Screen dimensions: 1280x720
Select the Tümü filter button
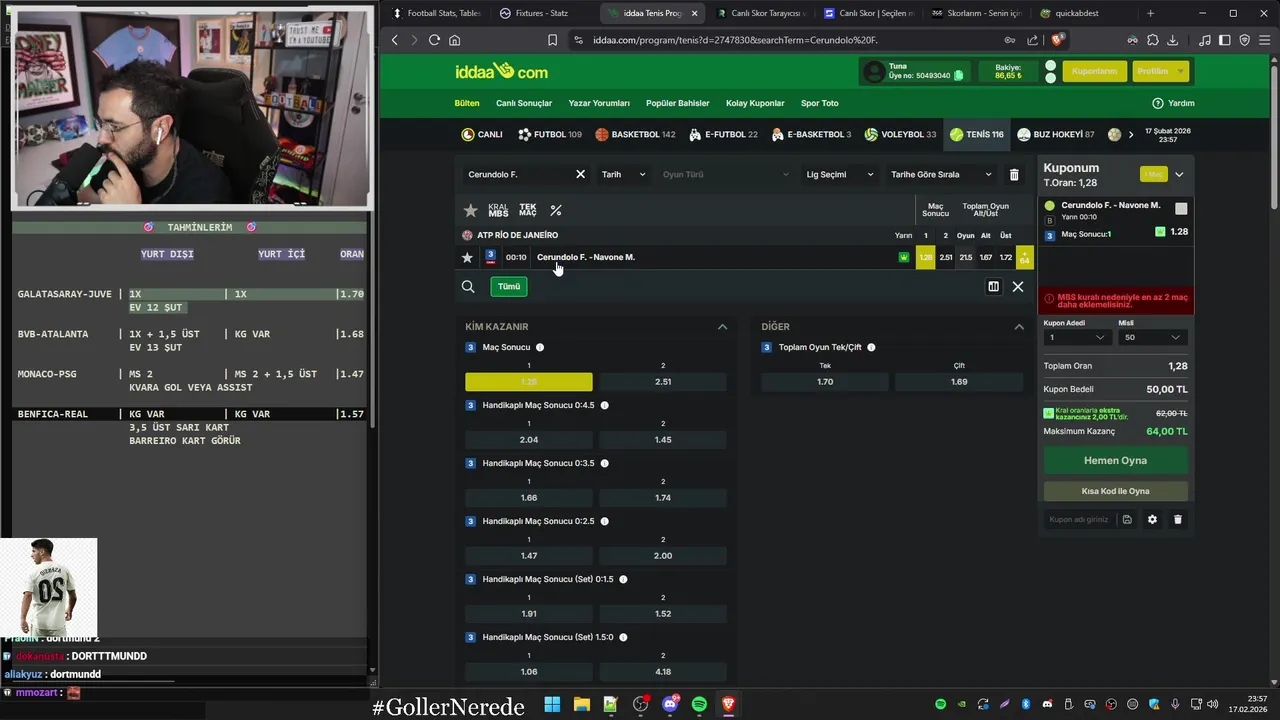[509, 286]
